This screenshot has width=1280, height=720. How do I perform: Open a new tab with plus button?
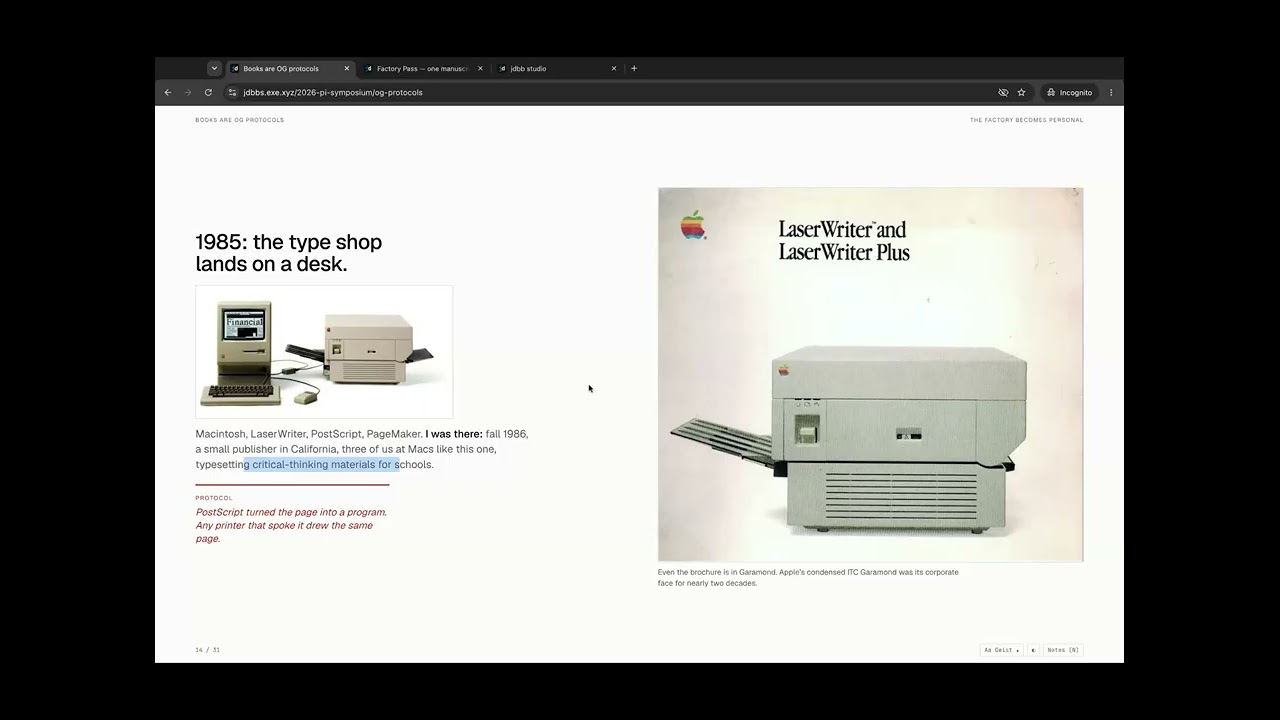(634, 68)
